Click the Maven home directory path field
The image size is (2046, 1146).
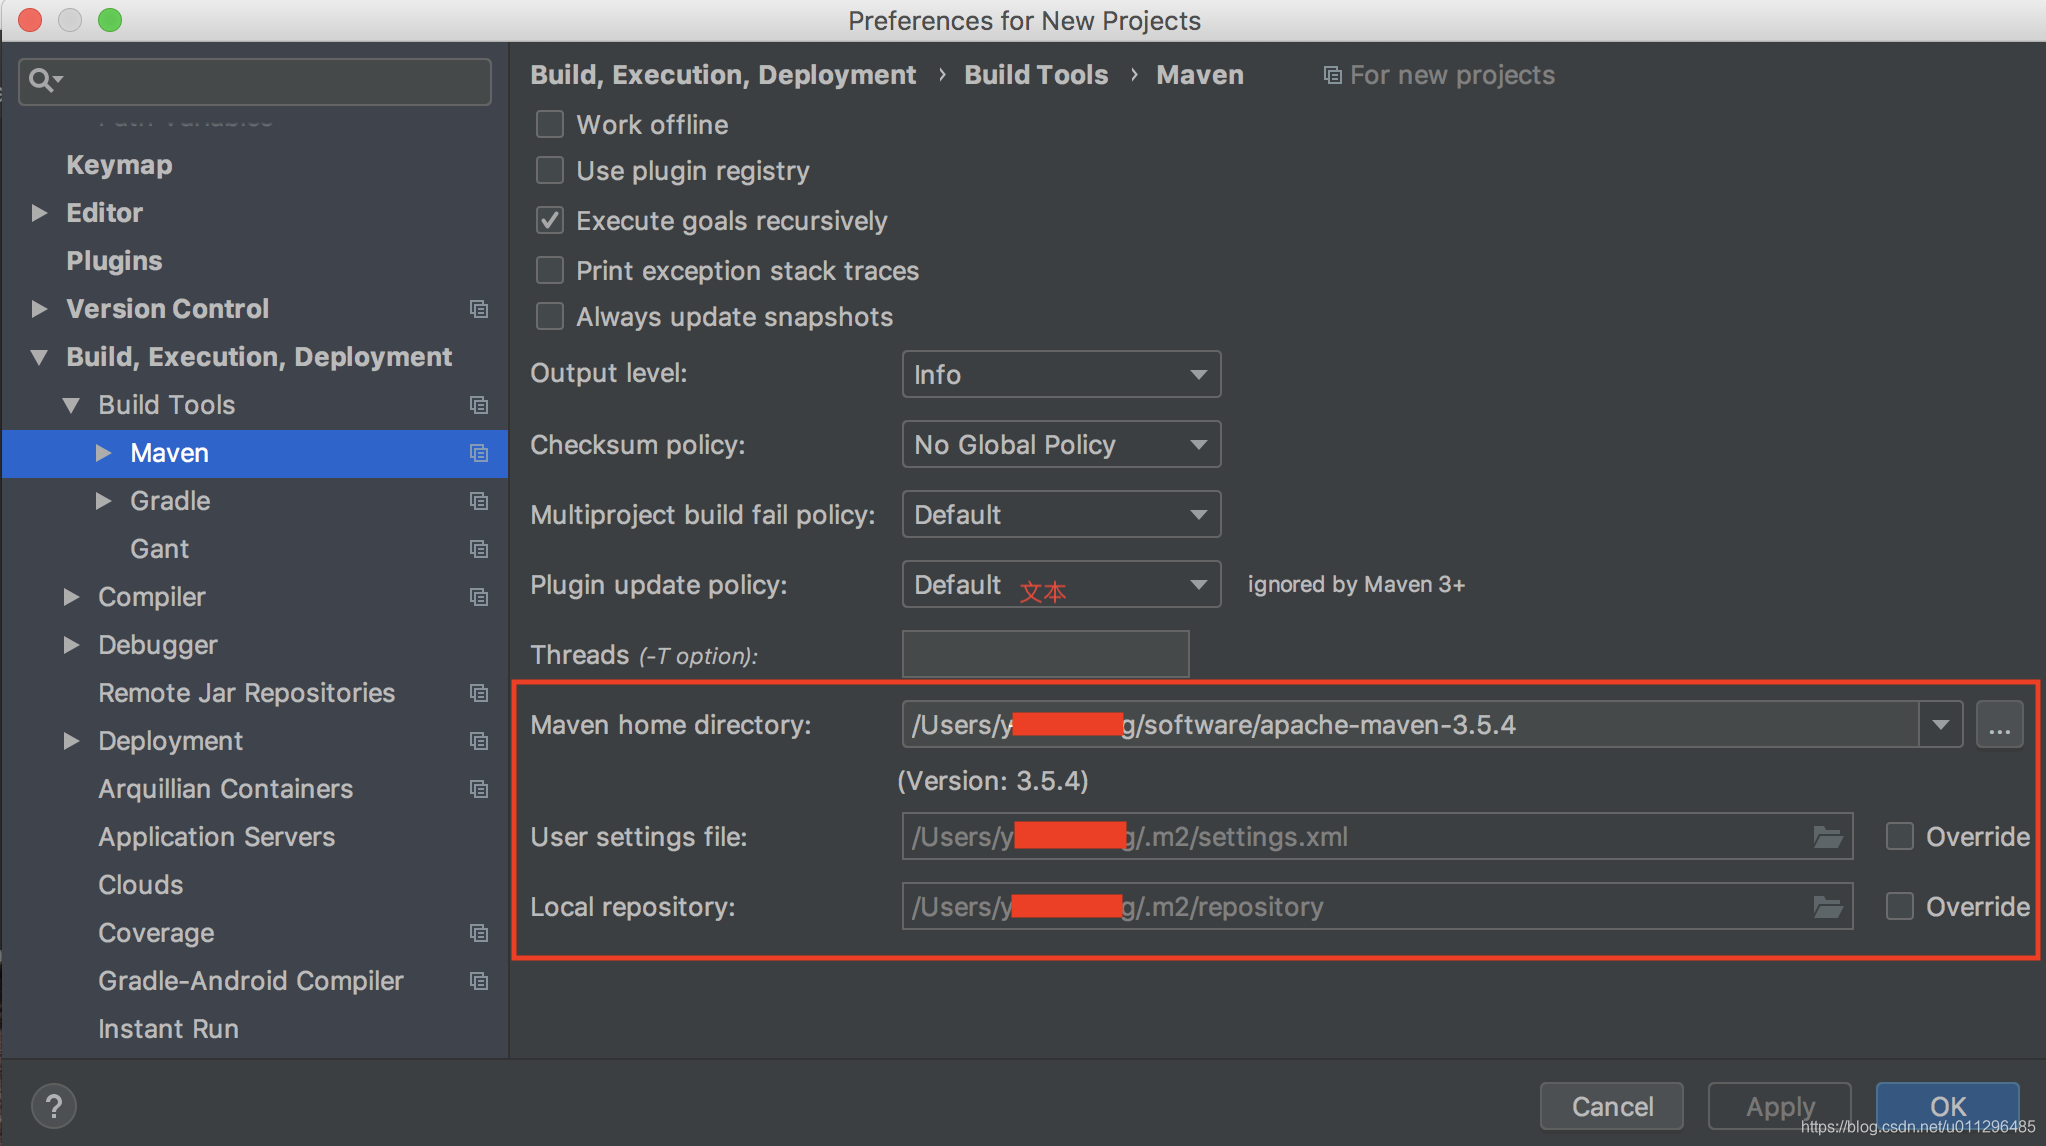click(1410, 724)
